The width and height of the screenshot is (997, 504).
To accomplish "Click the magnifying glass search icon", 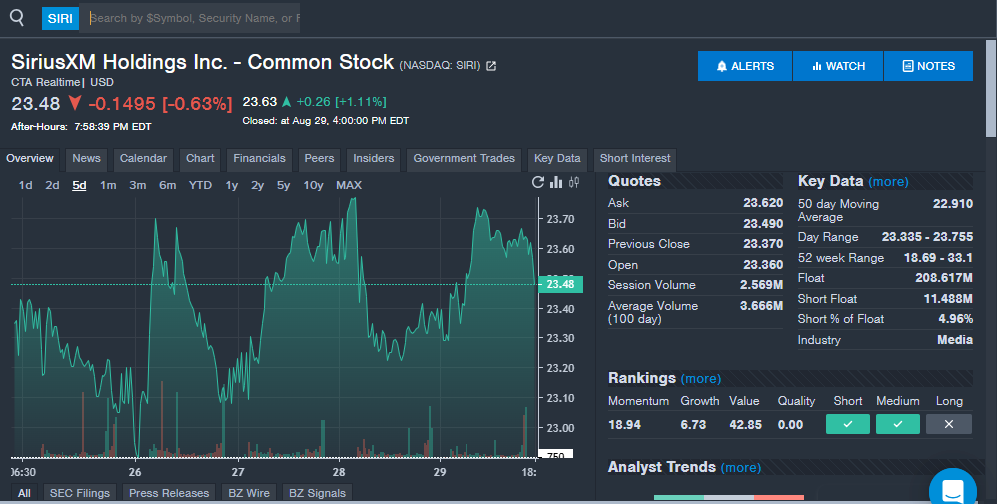I will point(17,18).
